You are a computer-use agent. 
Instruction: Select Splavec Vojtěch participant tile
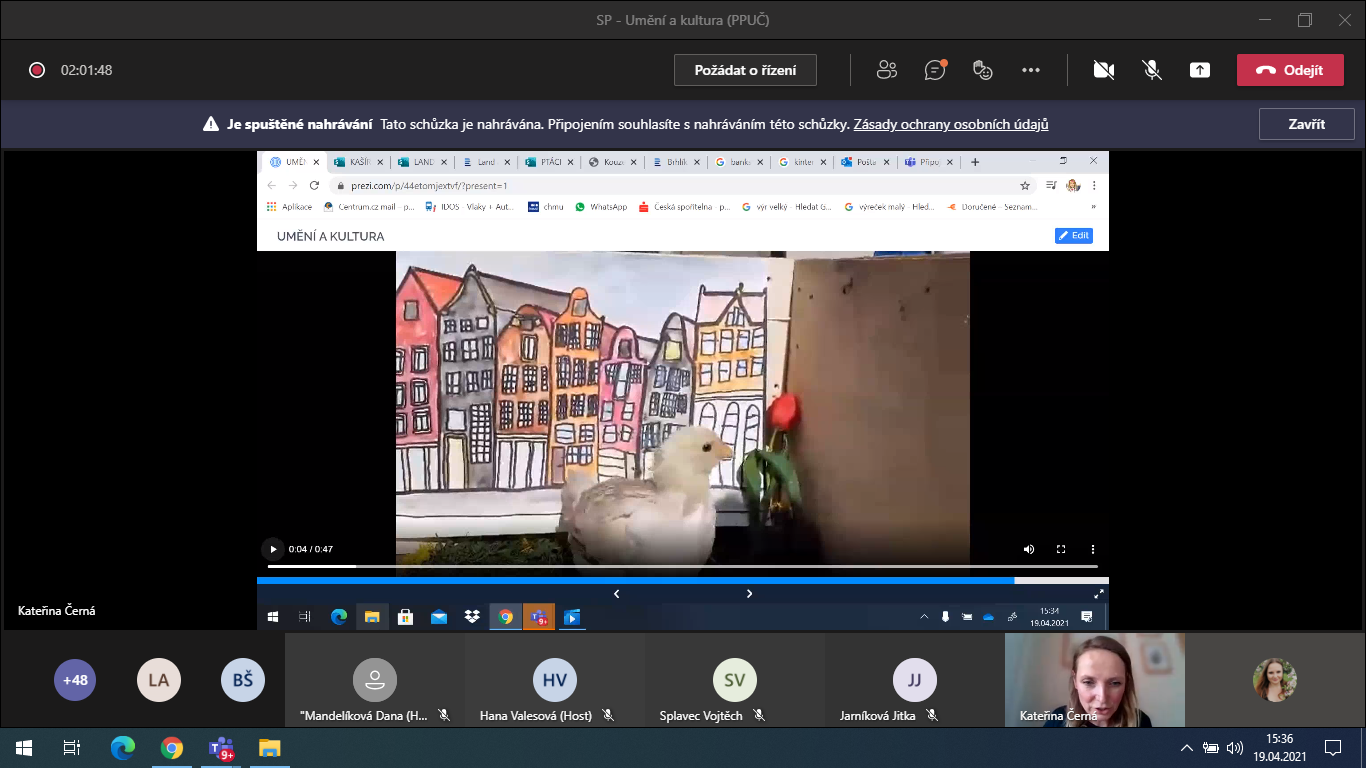734,680
